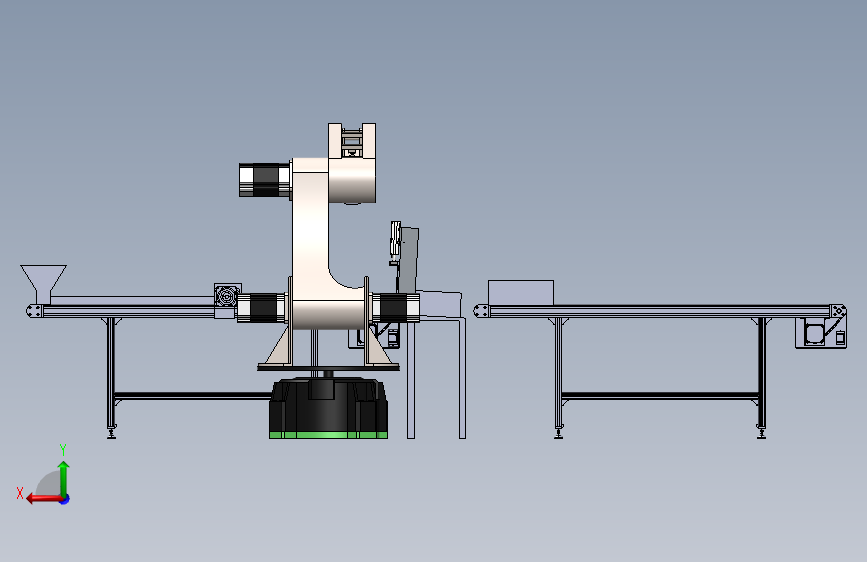Image resolution: width=867 pixels, height=562 pixels.
Task: Click the round turntable plate under the robot
Action: tap(328, 367)
